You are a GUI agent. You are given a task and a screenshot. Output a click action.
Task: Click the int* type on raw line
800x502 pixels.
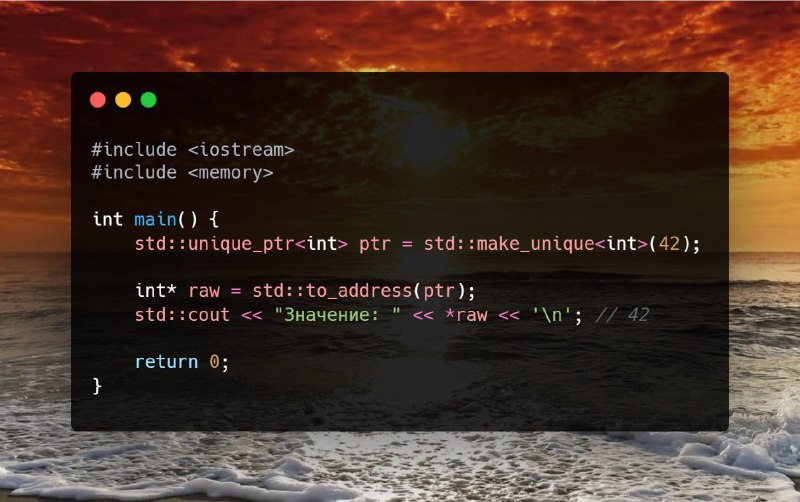[x=156, y=291]
